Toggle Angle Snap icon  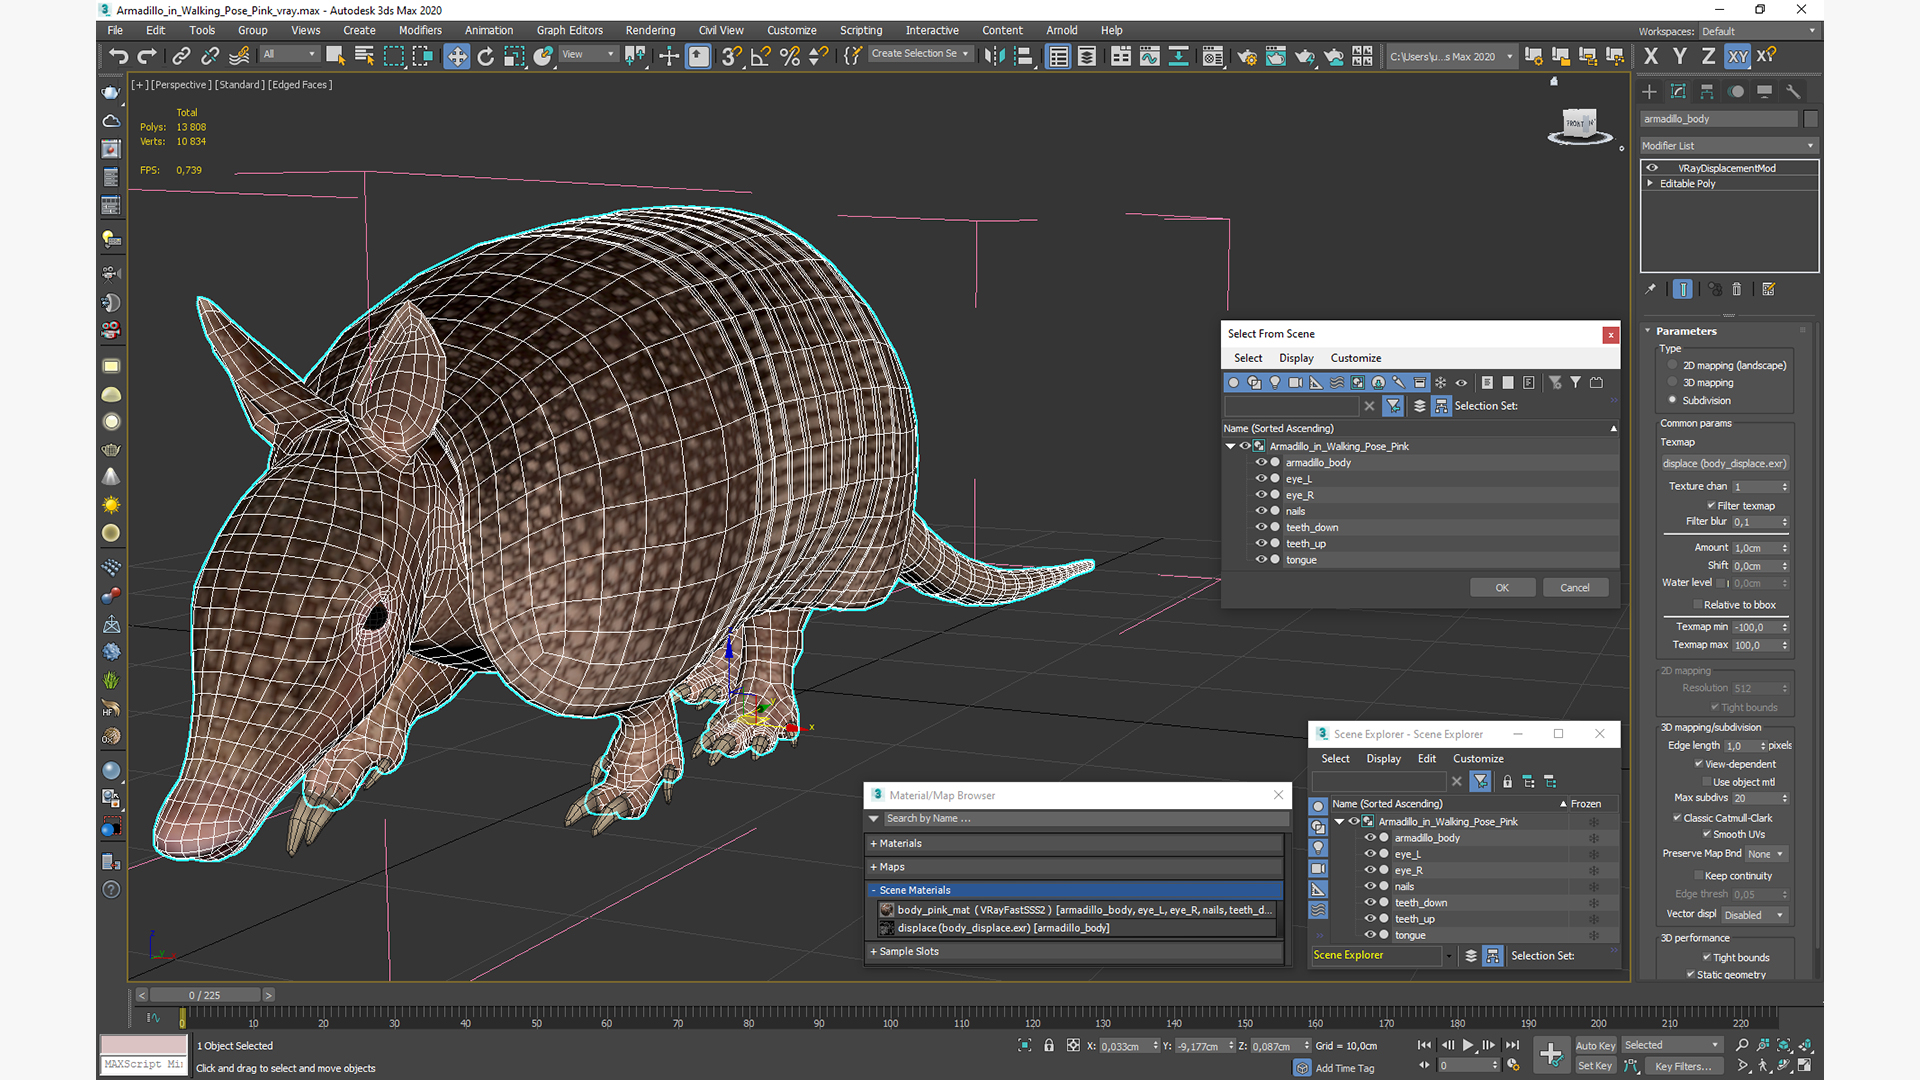point(761,56)
